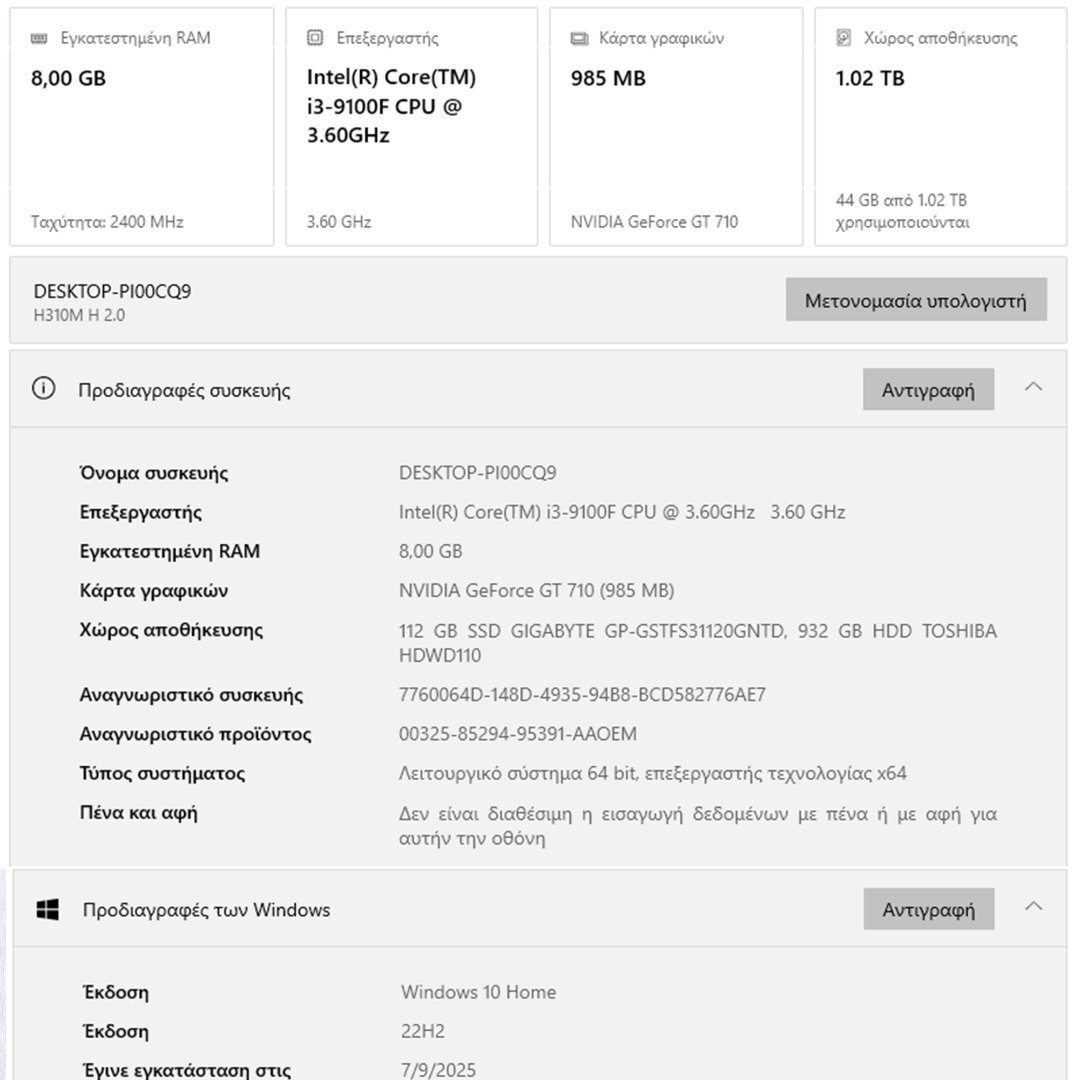Copy device specifications with Αντιγραφή button
1080x1080 pixels.
tap(928, 390)
